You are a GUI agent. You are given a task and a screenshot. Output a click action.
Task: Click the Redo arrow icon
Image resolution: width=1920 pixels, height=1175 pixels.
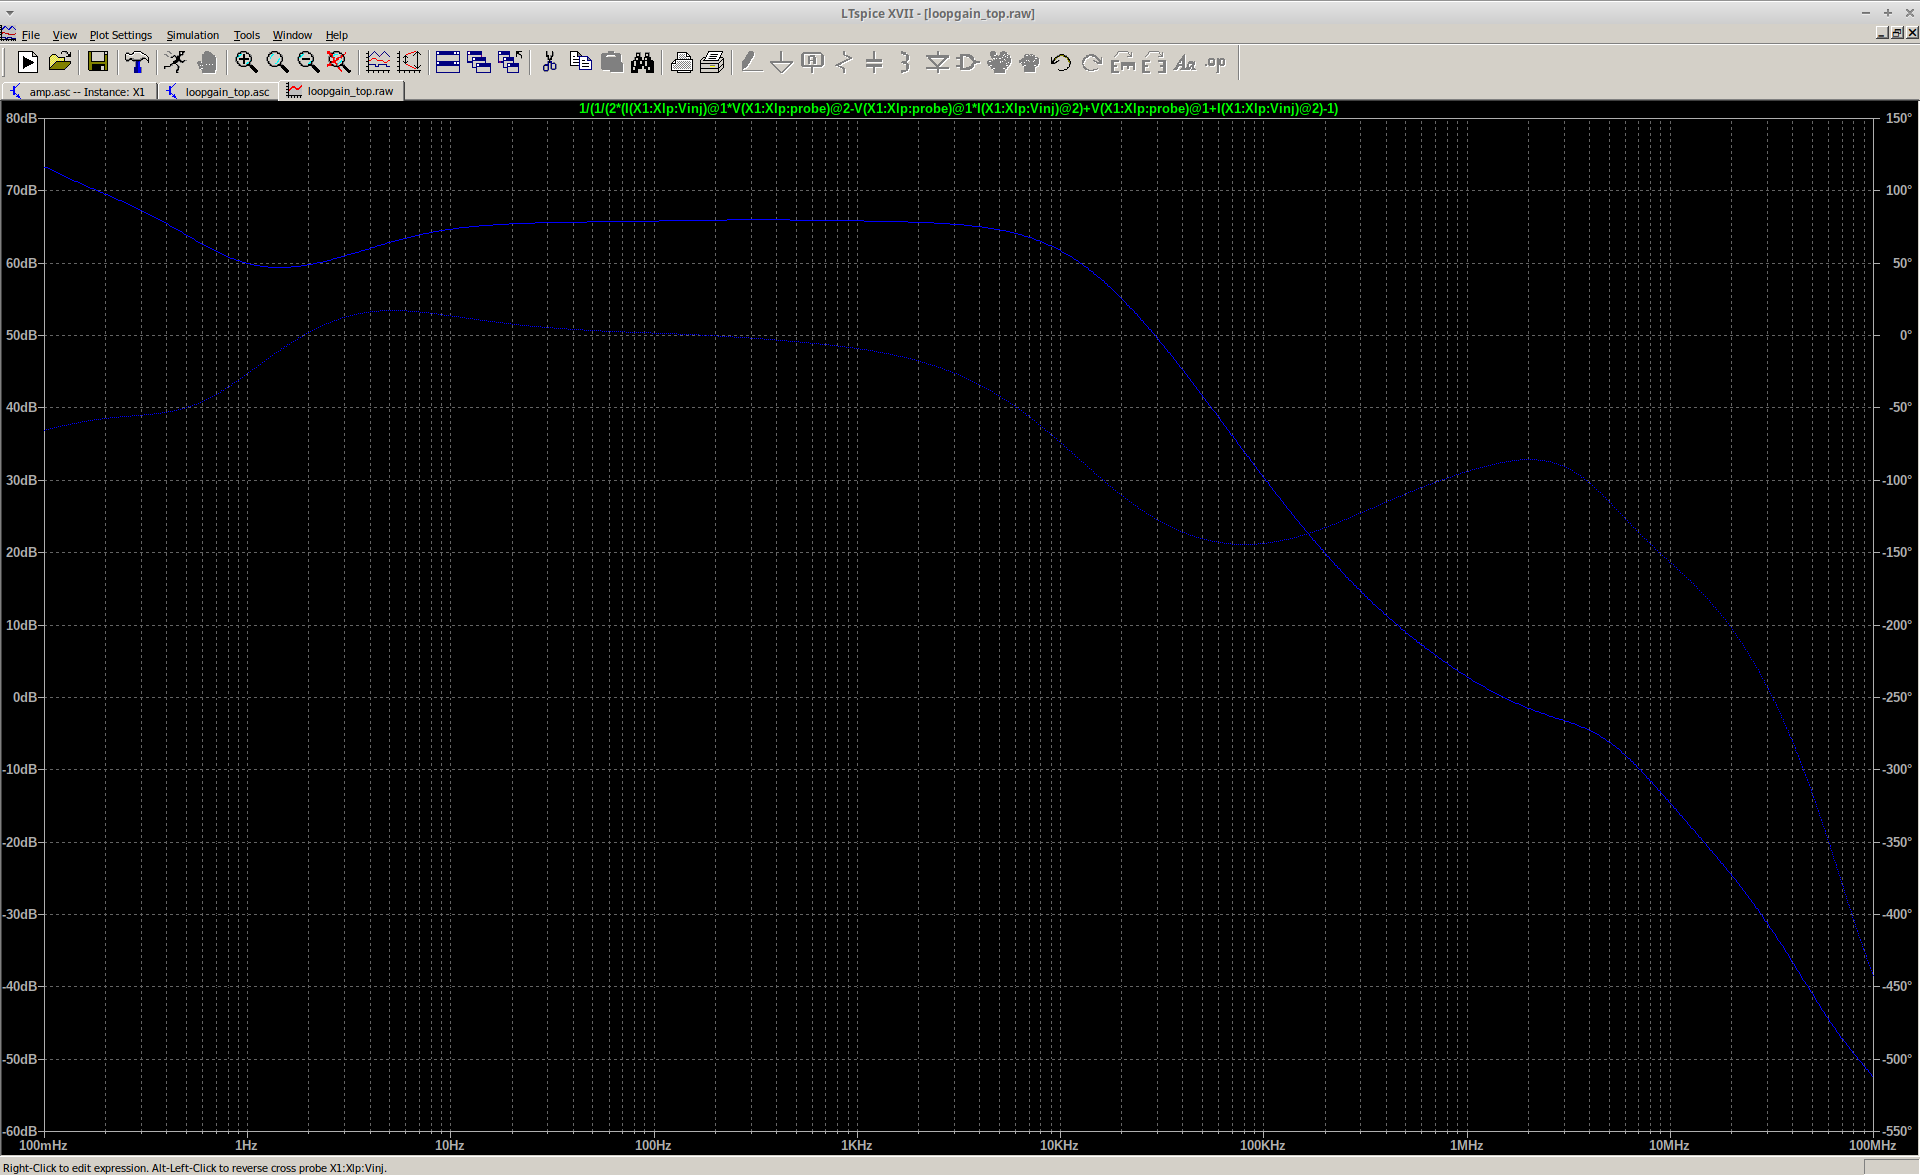coord(1091,63)
